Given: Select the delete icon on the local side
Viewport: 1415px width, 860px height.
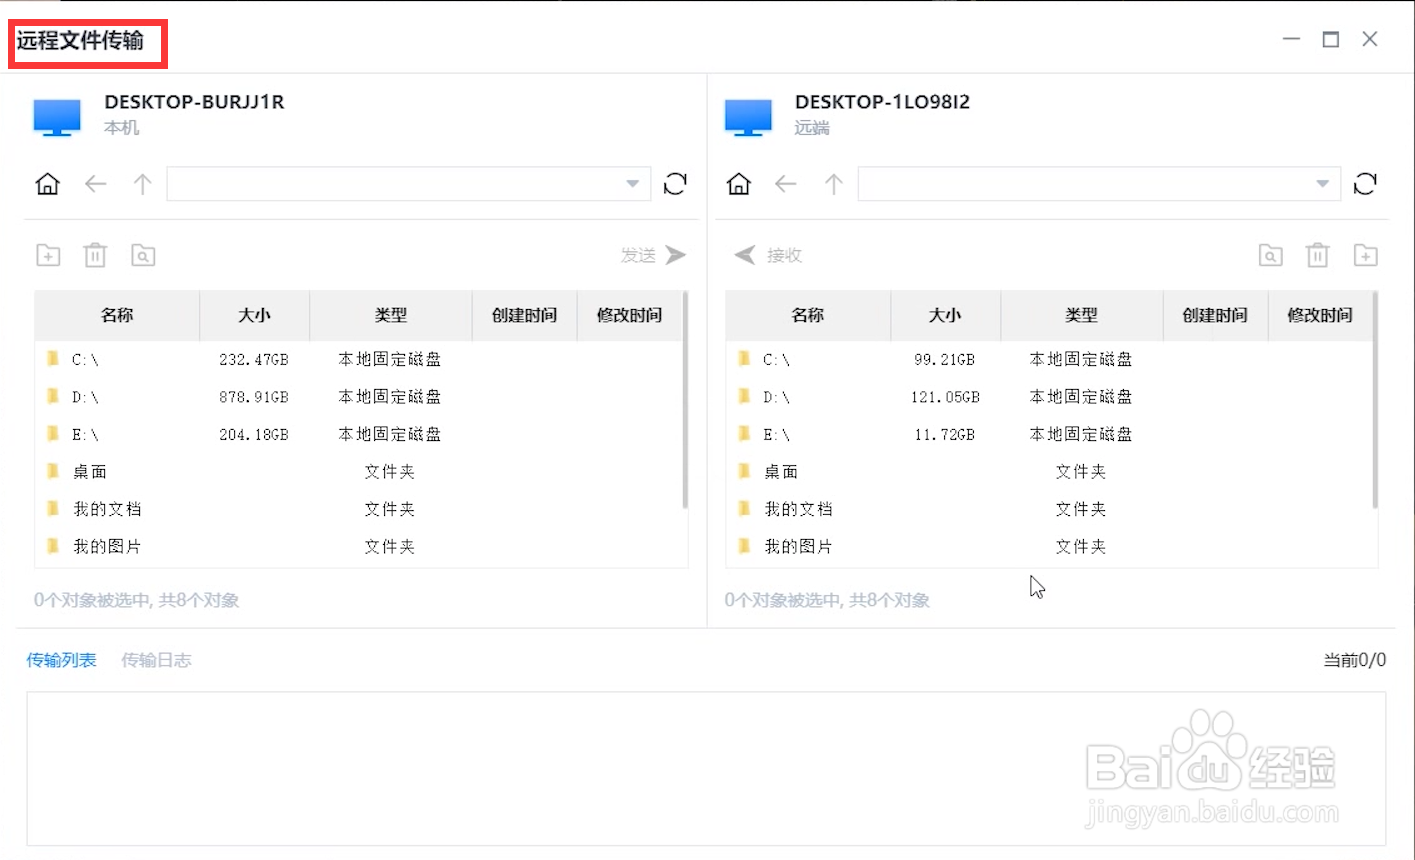Looking at the screenshot, I should (95, 255).
